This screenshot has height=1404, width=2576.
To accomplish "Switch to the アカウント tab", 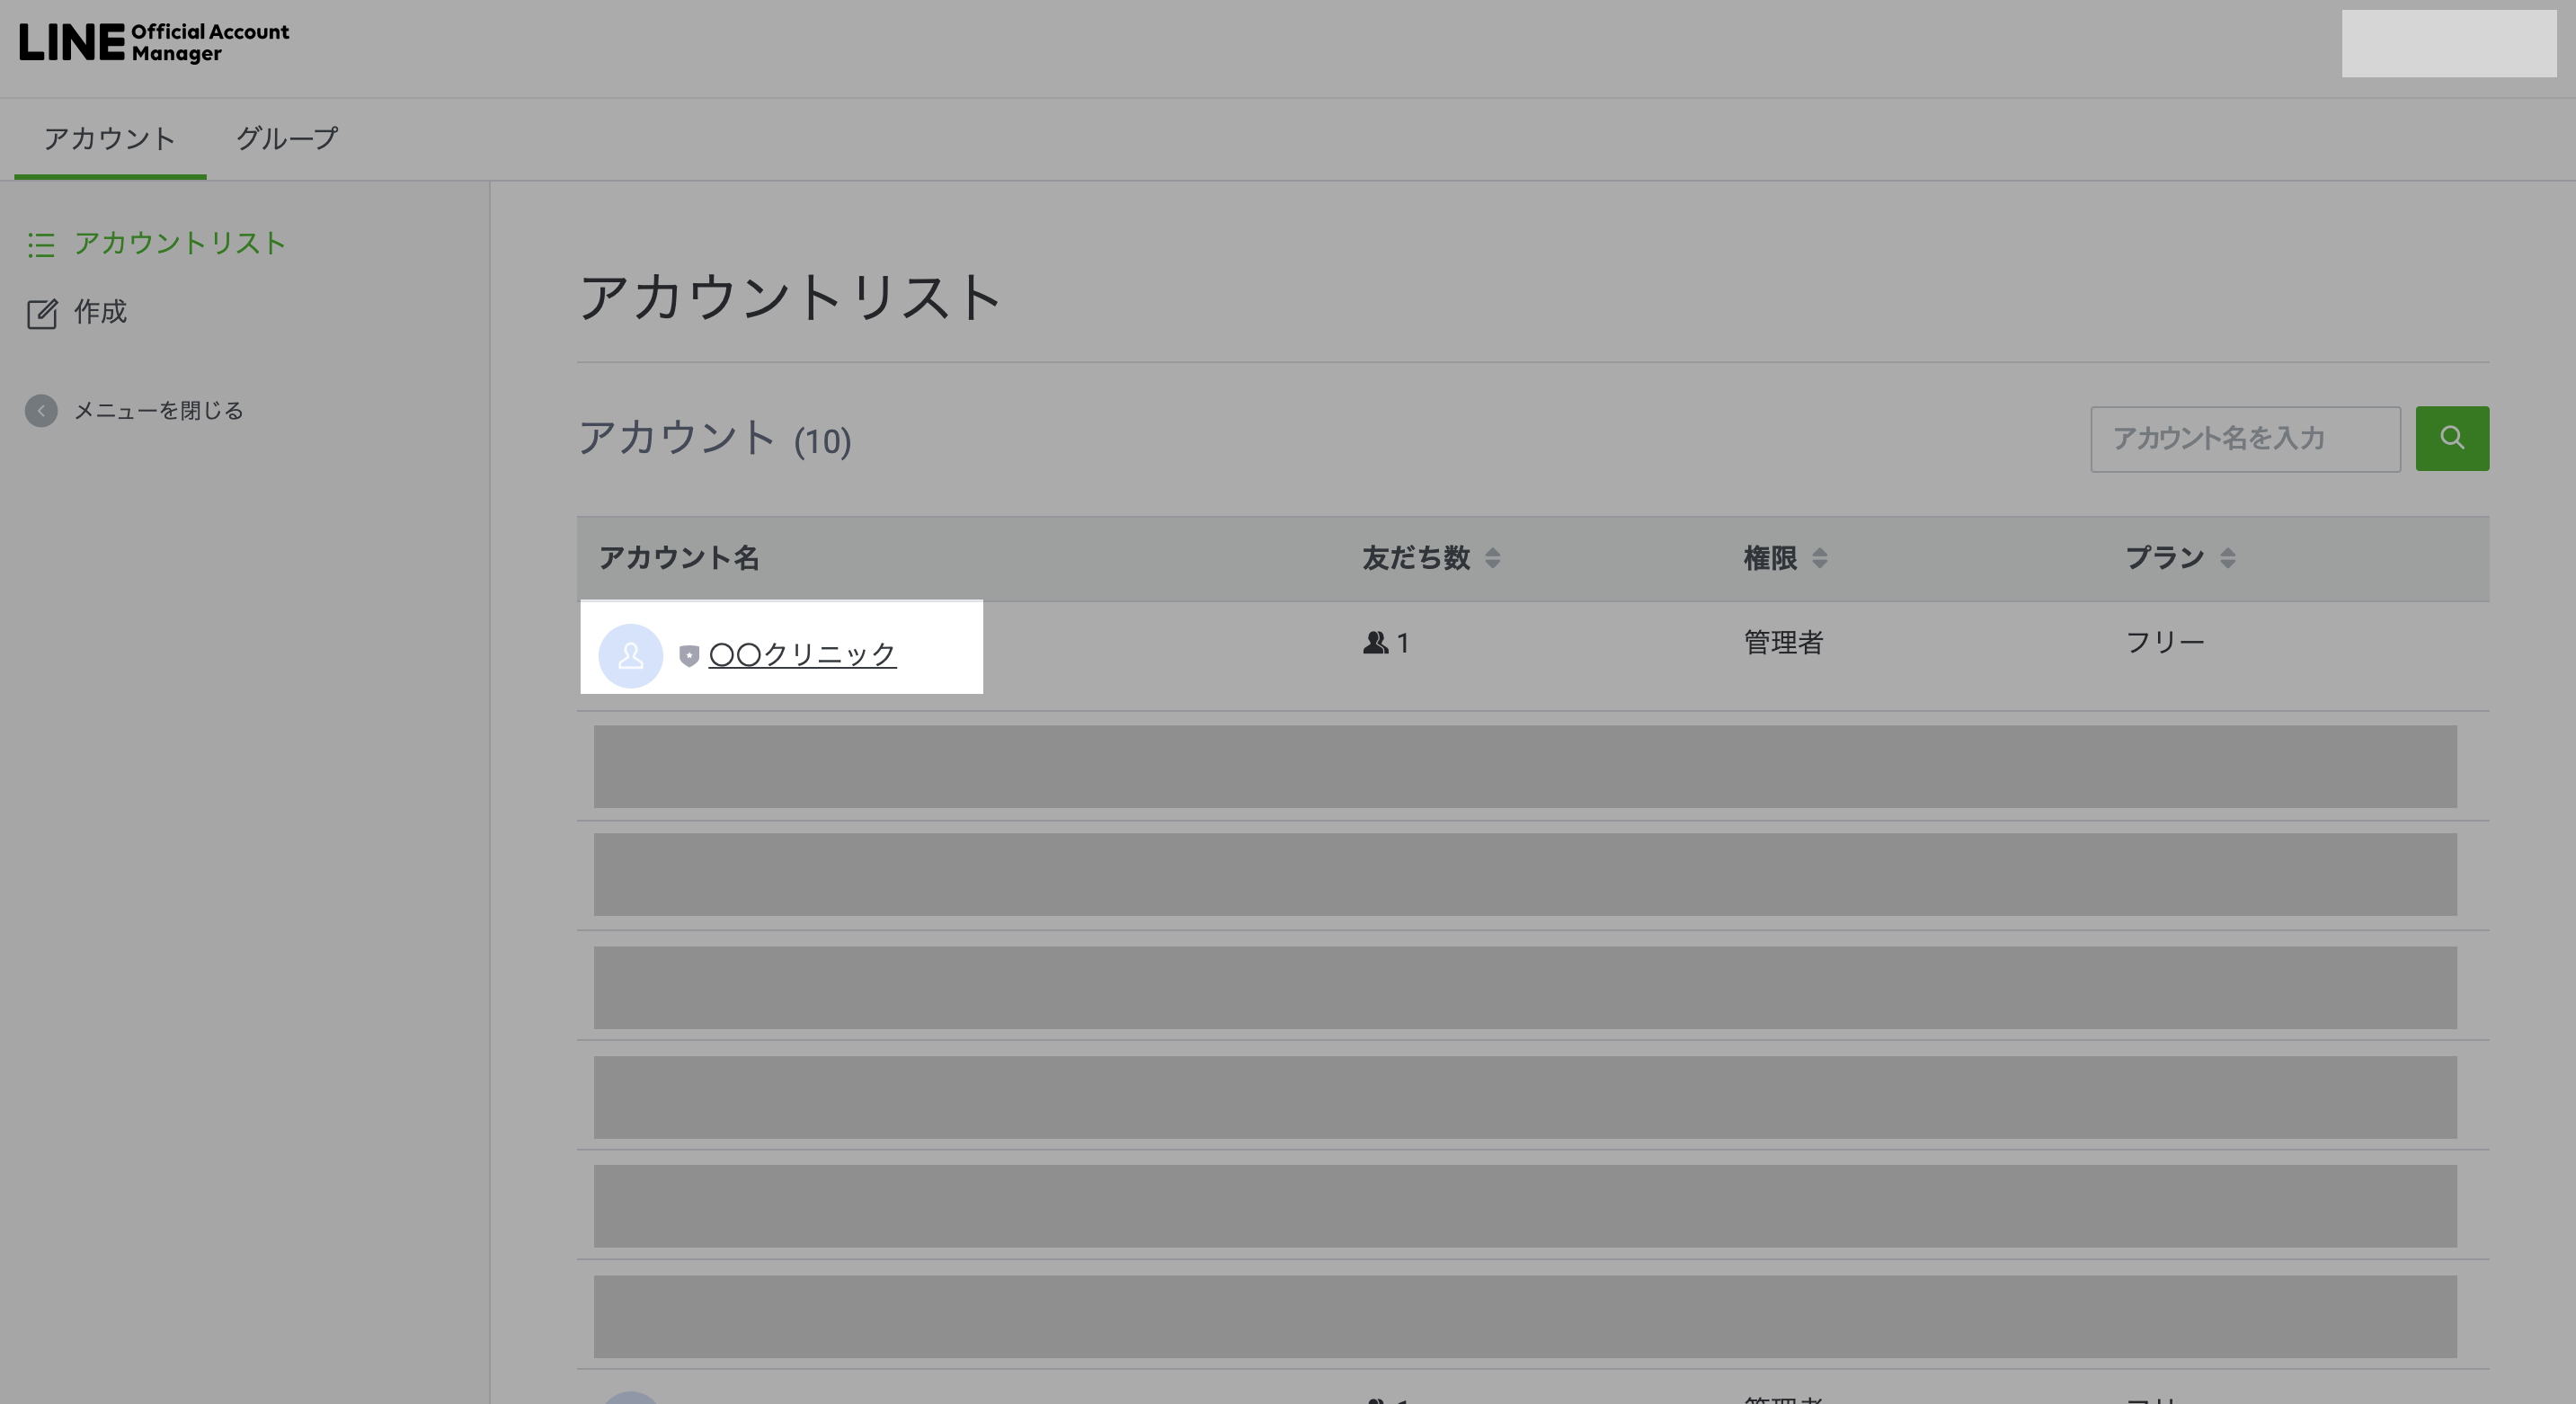I will point(110,138).
